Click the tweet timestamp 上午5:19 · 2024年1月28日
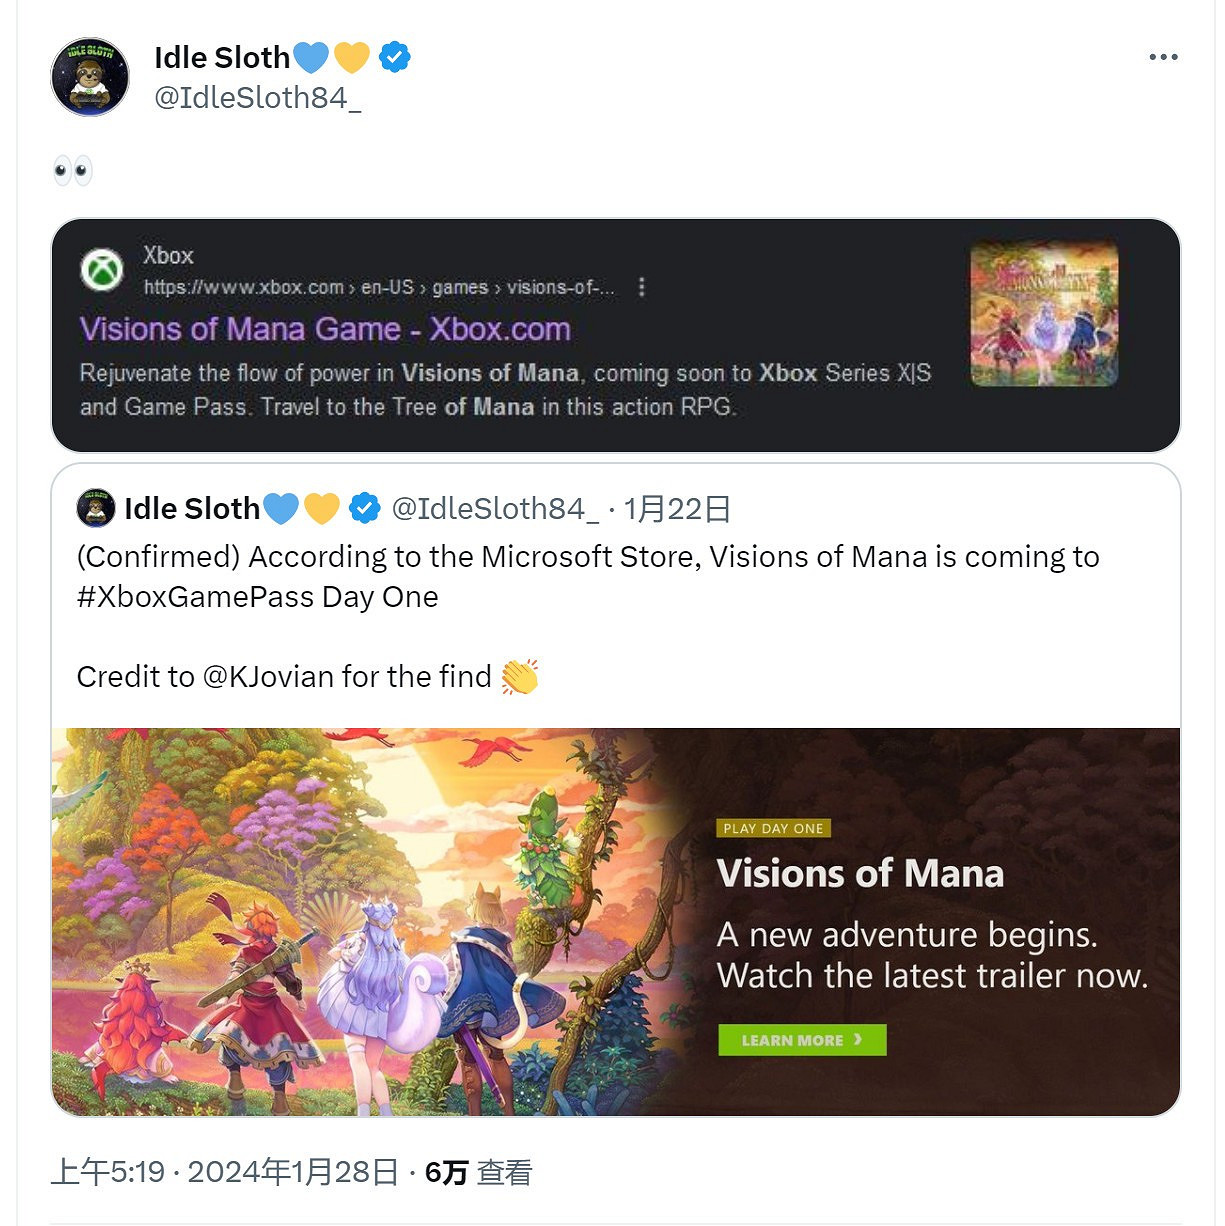 click(225, 1172)
